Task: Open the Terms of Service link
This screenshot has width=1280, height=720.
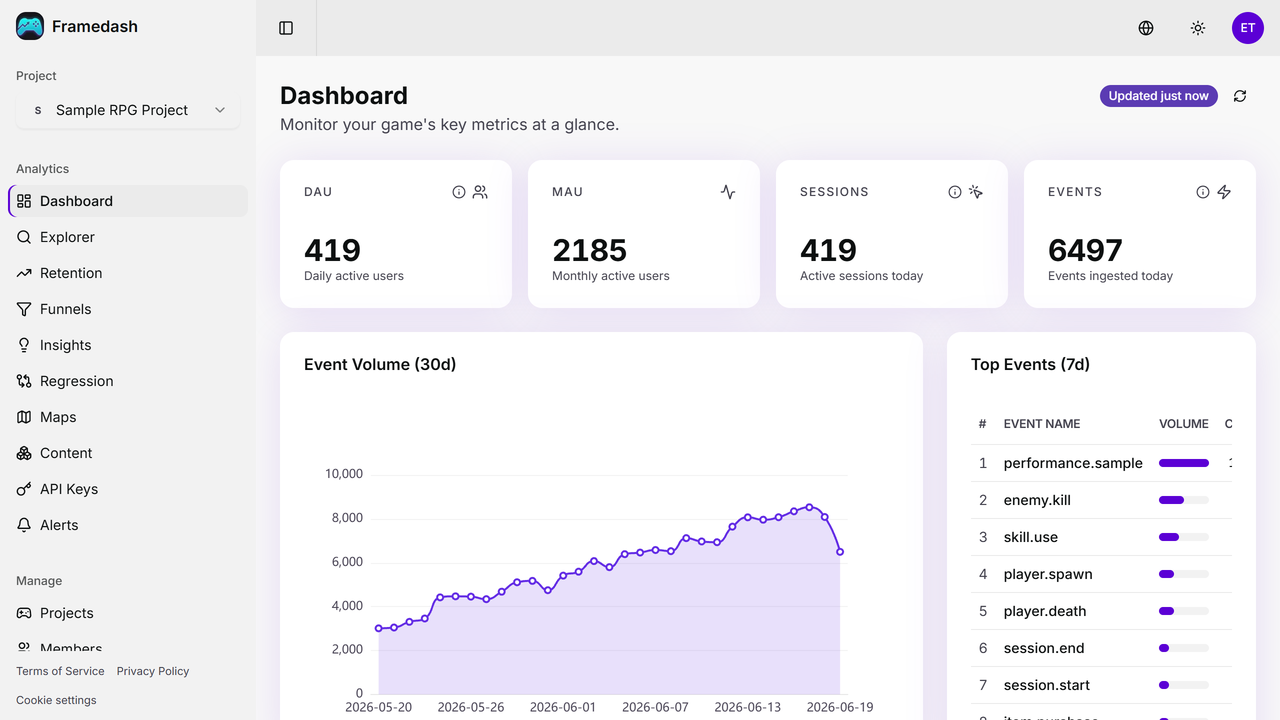Action: tap(60, 671)
